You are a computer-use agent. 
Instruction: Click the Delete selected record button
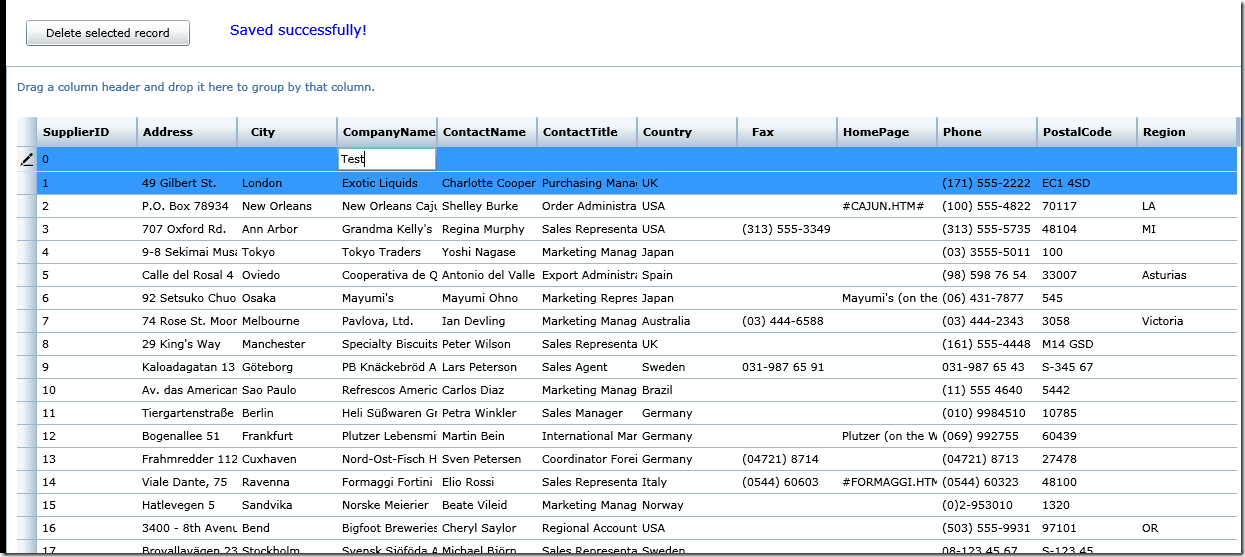[108, 33]
